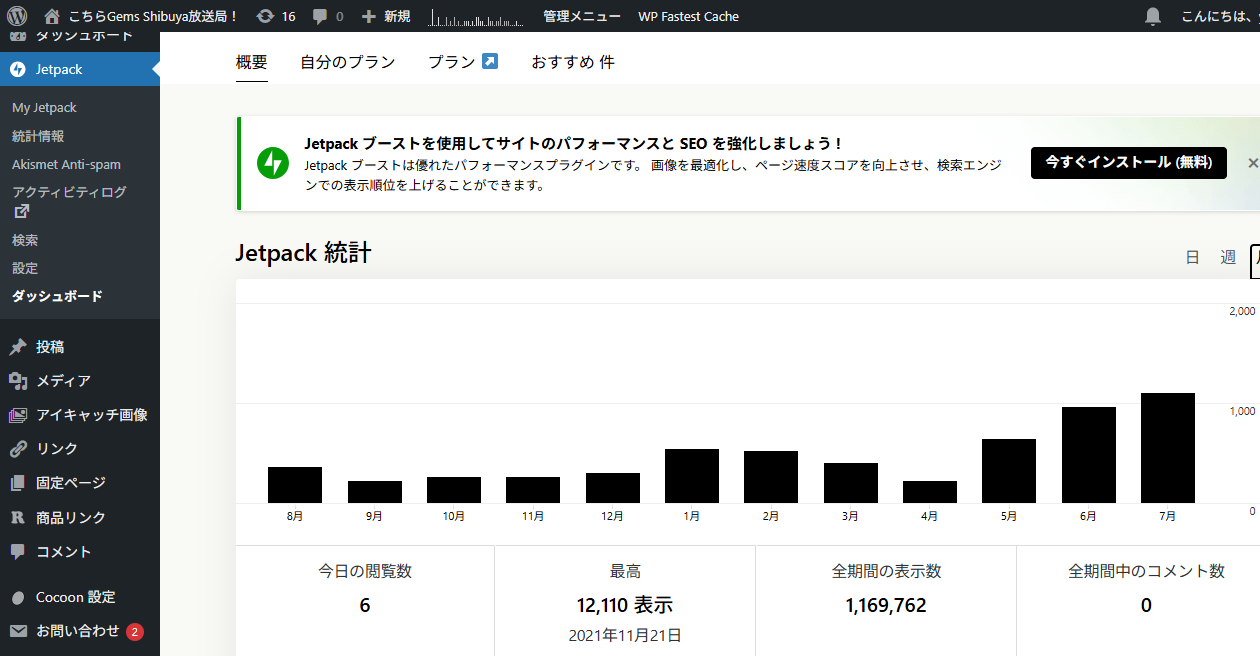The image size is (1260, 656).
Task: Open the こんにちは account menu
Action: (1220, 16)
